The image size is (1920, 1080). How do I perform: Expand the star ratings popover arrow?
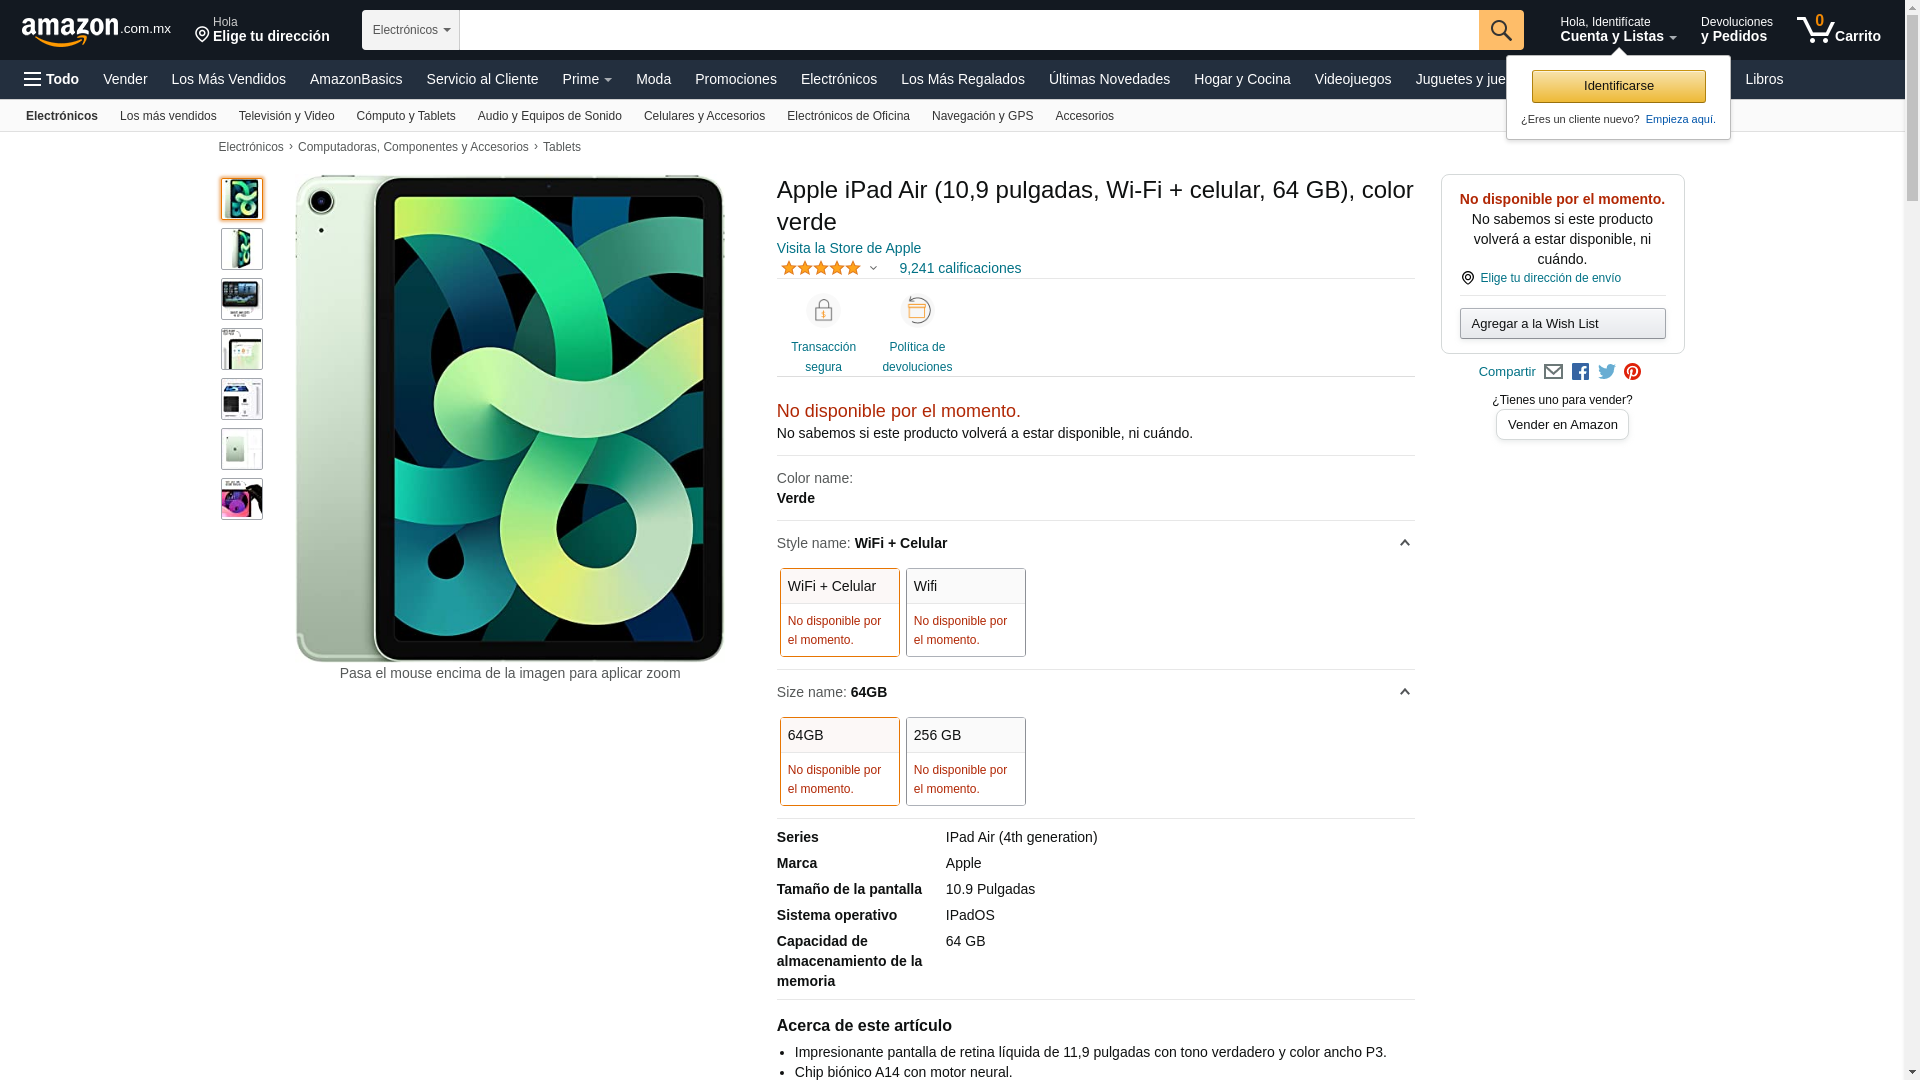pos(873,268)
